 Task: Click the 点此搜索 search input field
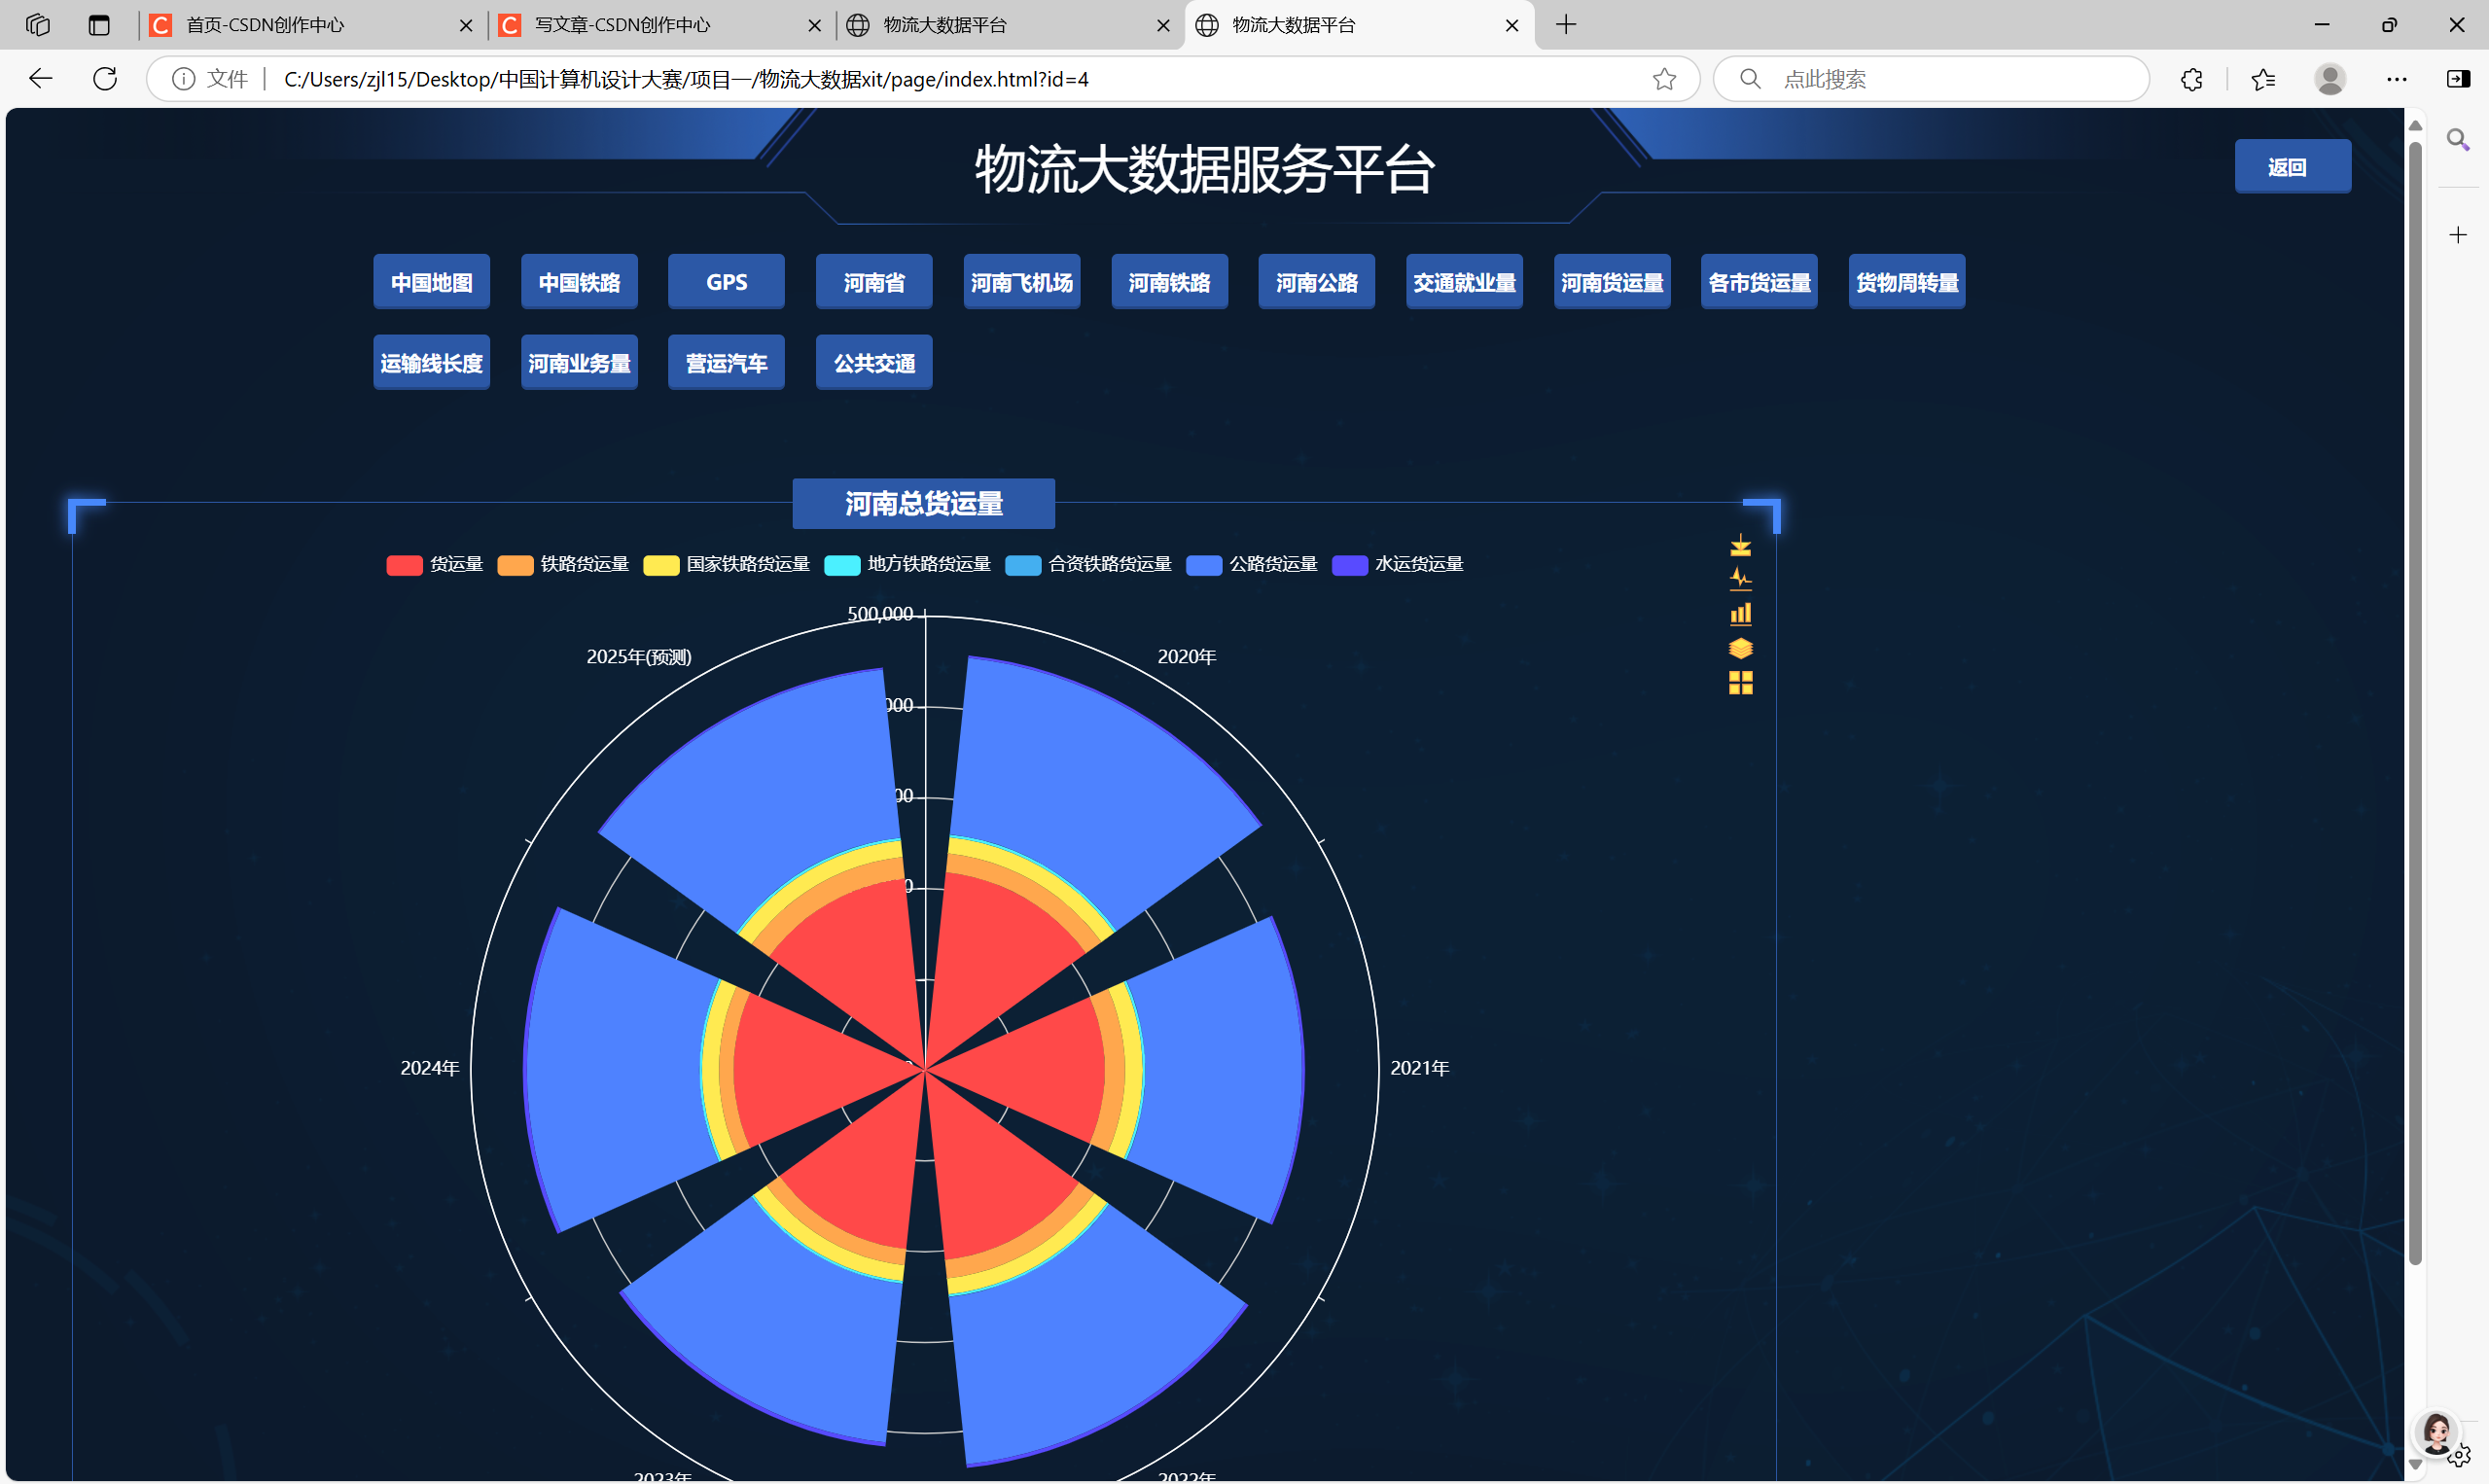1950,79
